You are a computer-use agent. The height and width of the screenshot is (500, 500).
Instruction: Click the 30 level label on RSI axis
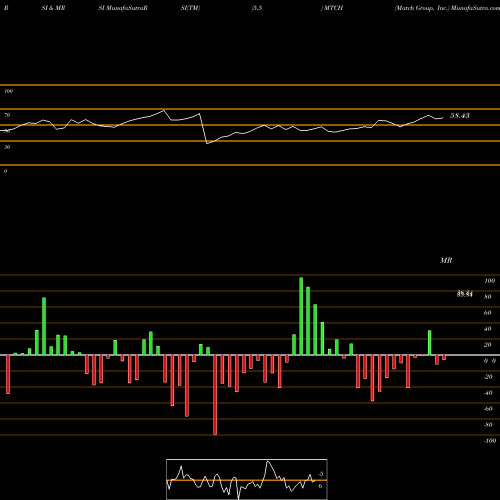pos(7,147)
